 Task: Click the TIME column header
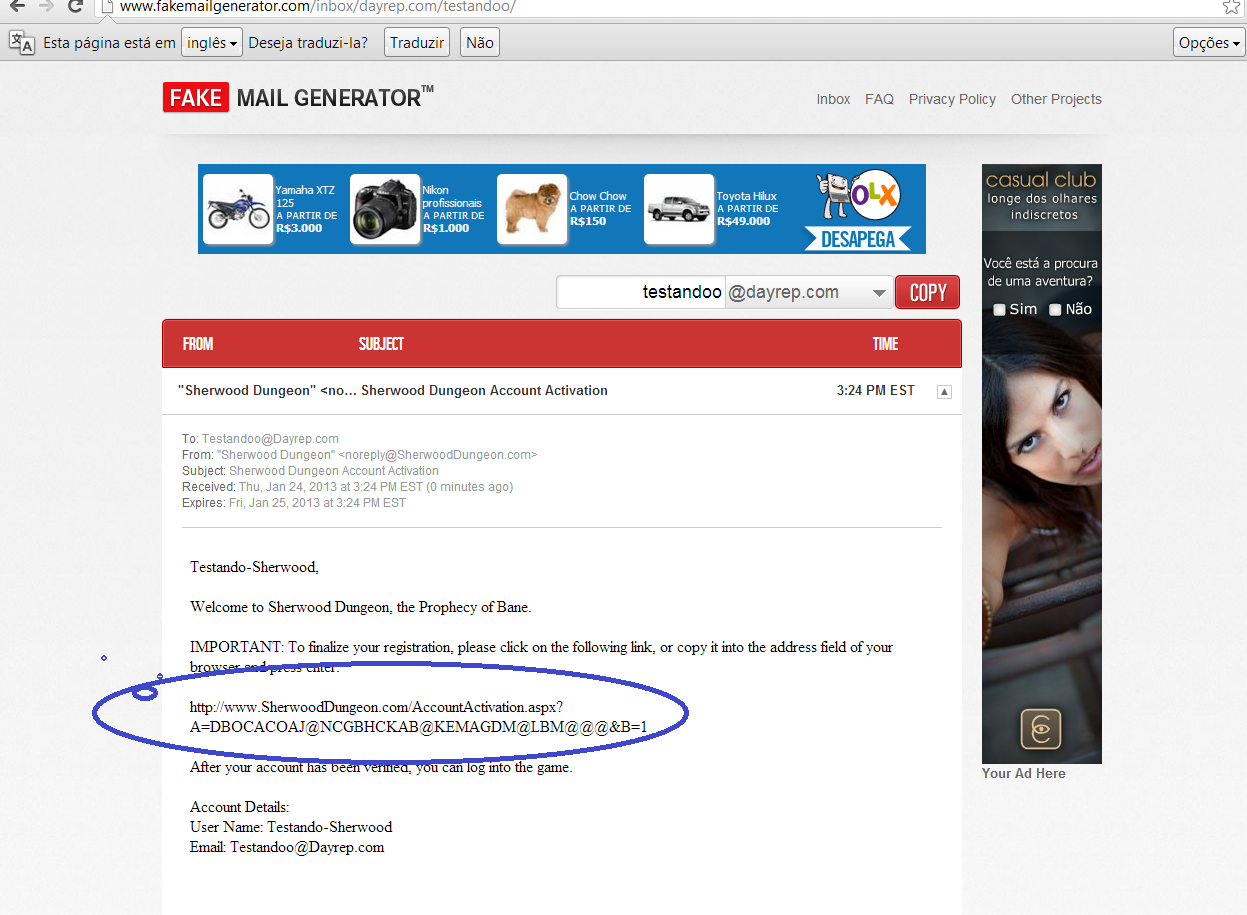[885, 344]
